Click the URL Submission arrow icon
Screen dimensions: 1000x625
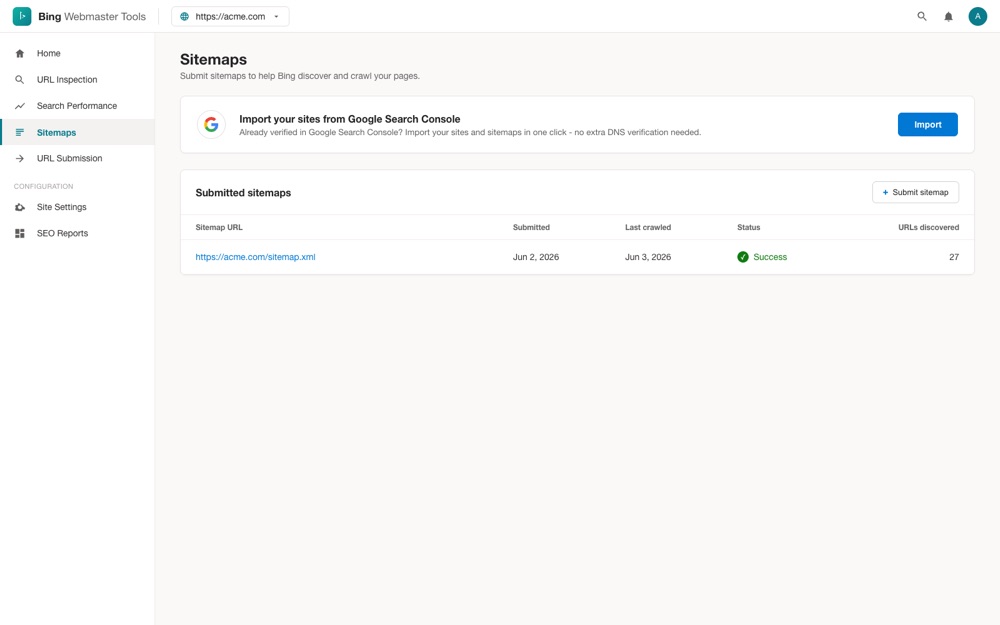pyautogui.click(x=20, y=158)
